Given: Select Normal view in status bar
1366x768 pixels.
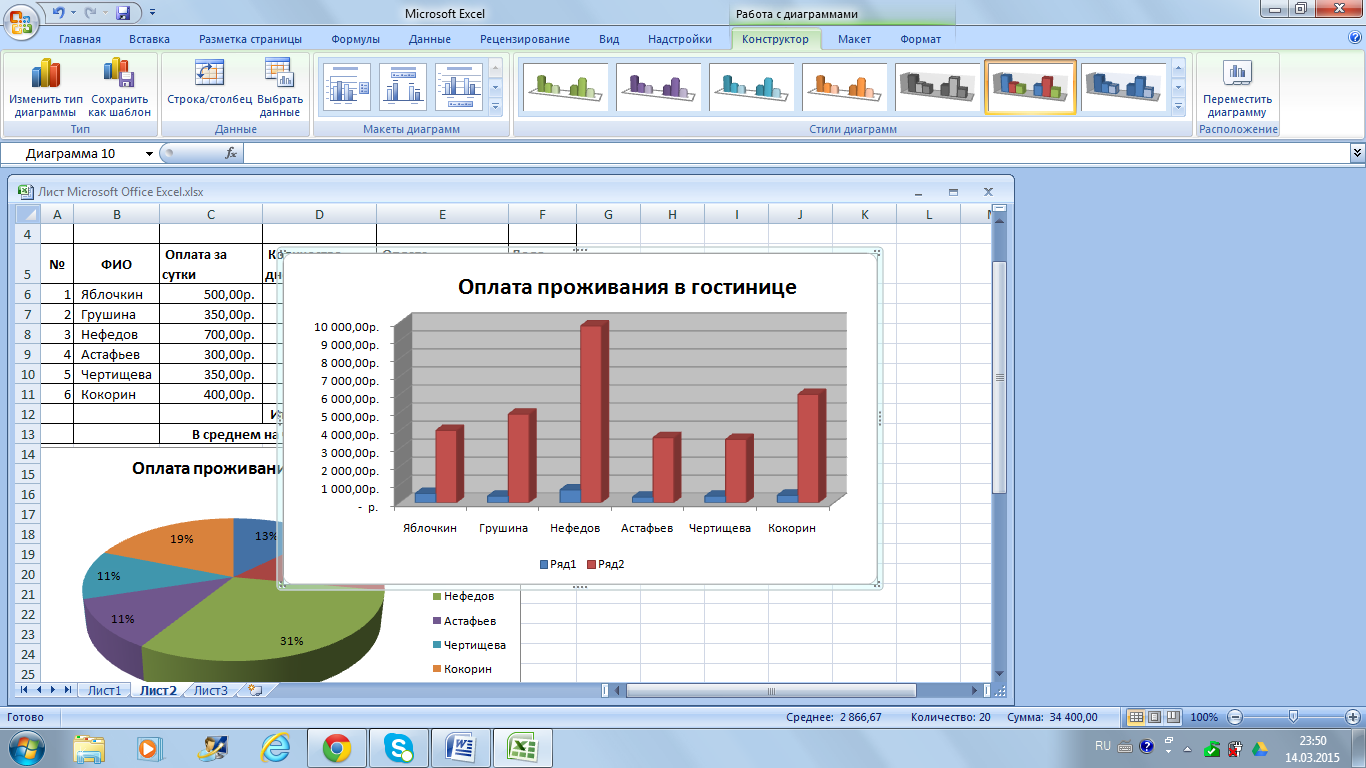Looking at the screenshot, I should (x=1136, y=717).
